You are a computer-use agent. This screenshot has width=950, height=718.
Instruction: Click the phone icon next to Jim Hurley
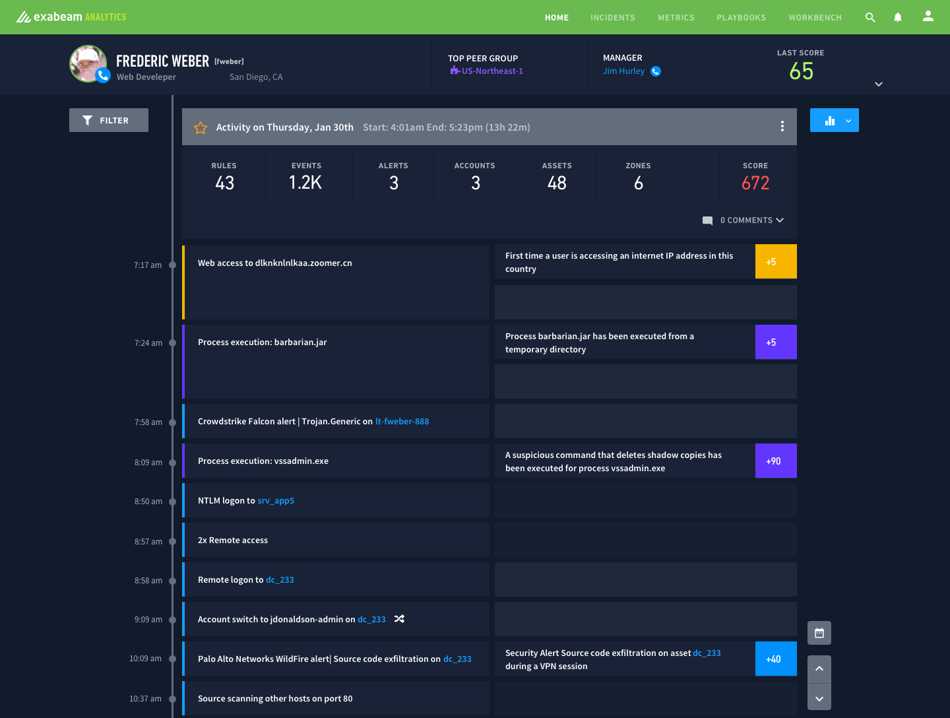pyautogui.click(x=656, y=71)
